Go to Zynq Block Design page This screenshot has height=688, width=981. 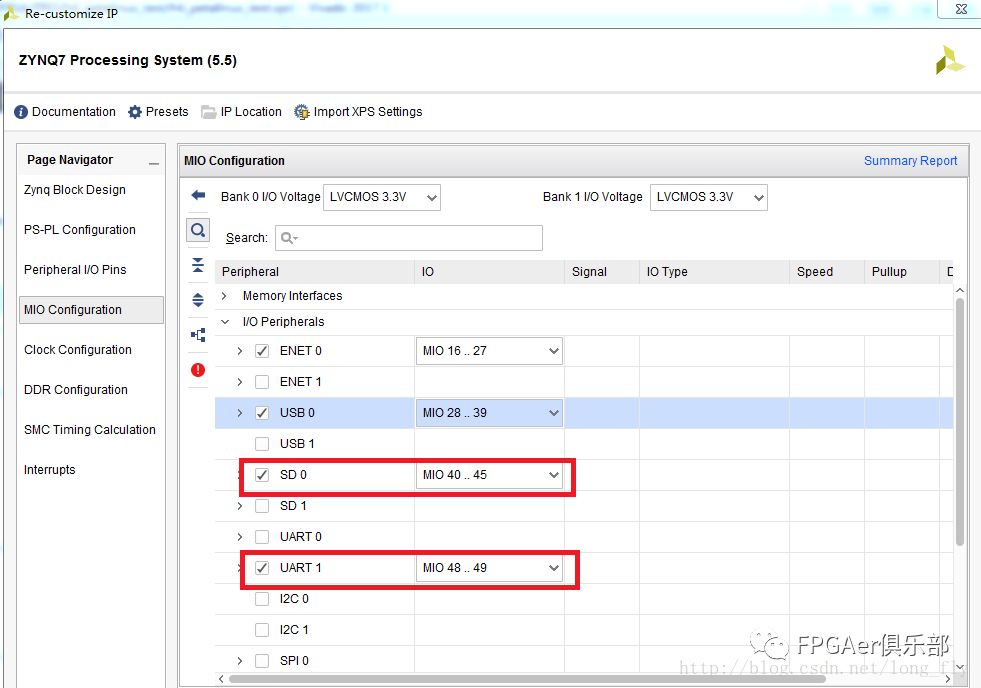tap(74, 190)
